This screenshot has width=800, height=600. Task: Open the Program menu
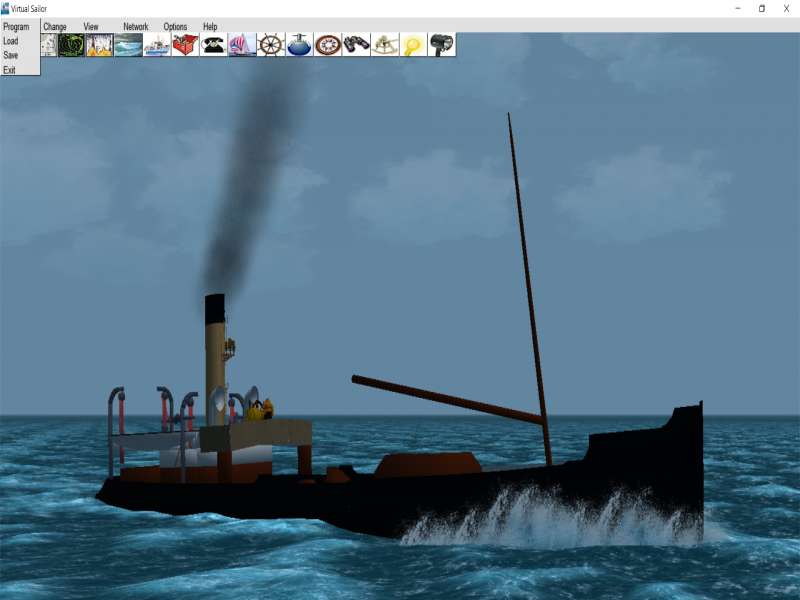tap(16, 27)
